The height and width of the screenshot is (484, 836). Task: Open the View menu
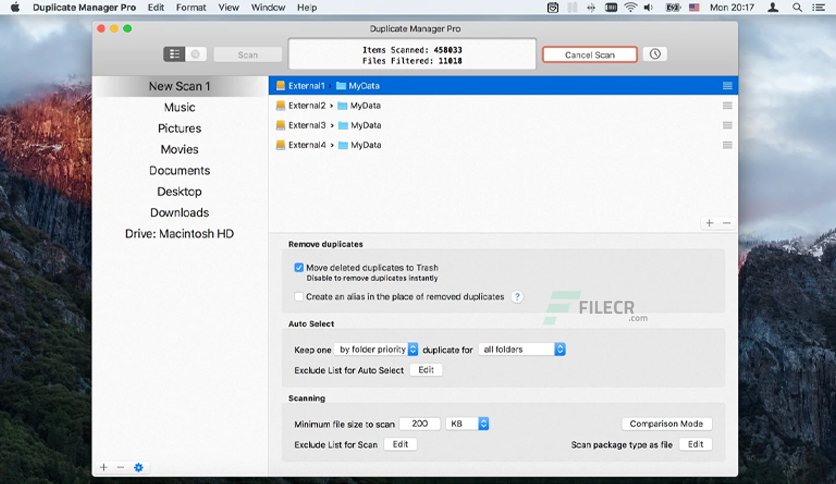click(x=228, y=7)
